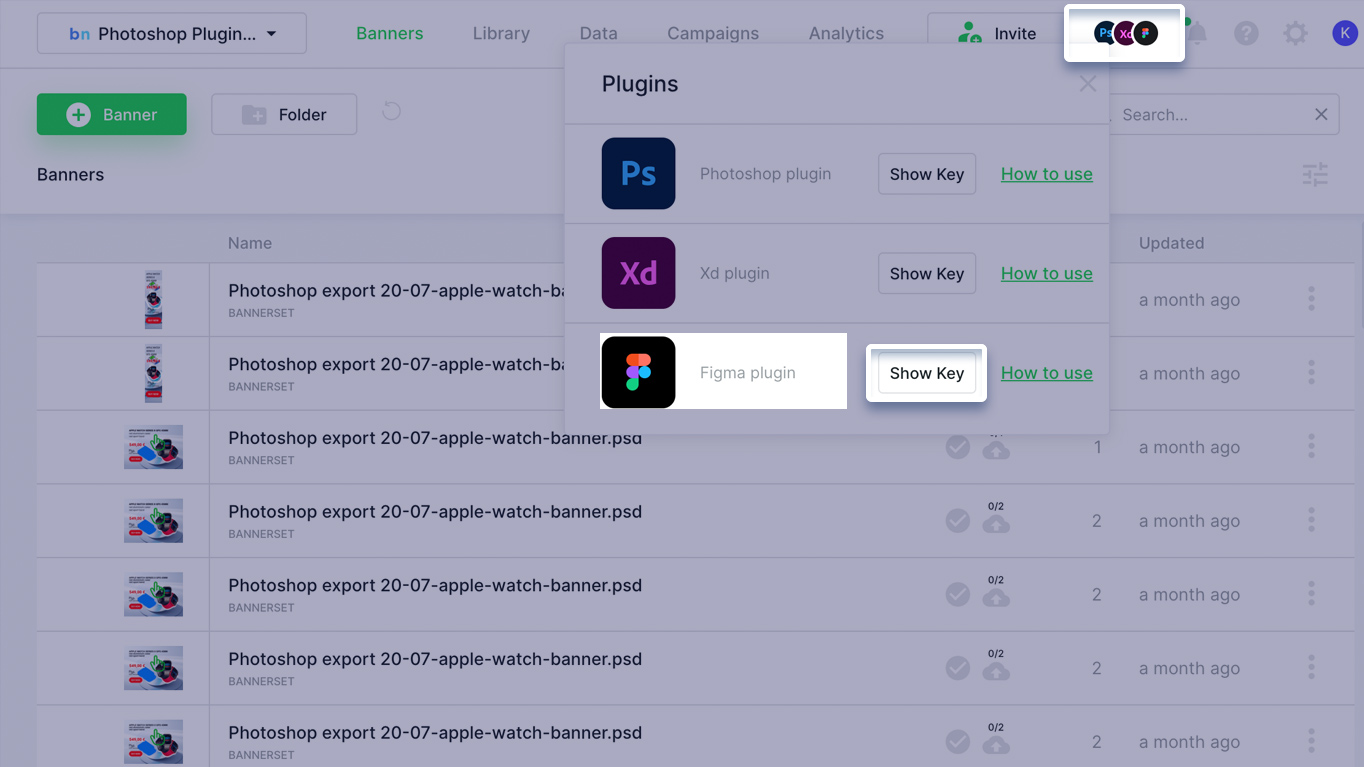Clear the search with the X icon
Screen dimensions: 1364x767
pyautogui.click(x=1321, y=115)
